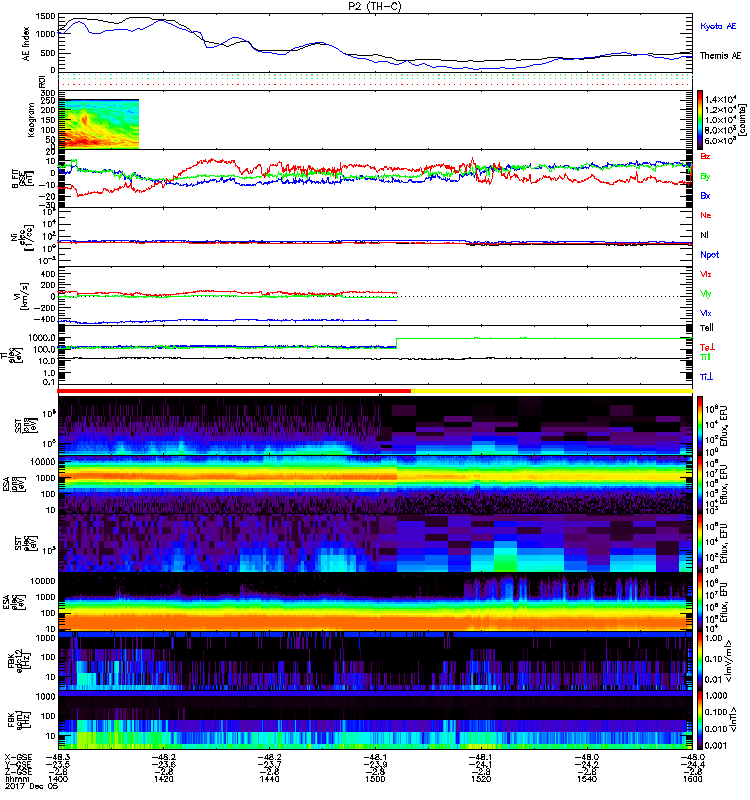Viewport: 750px width, 800px height.
Task: Select the date label 2017 Dec 05
Action: (31, 786)
